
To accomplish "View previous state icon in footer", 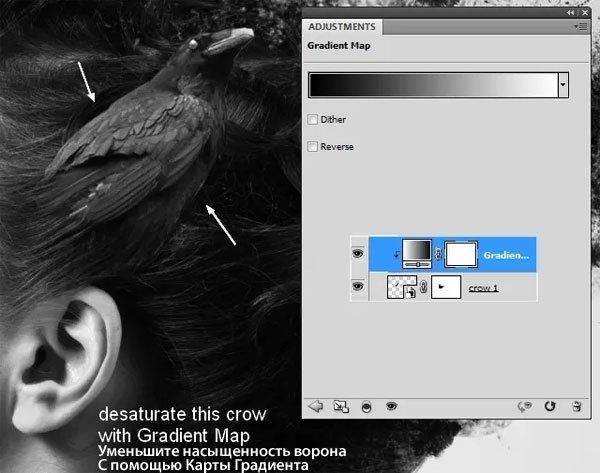I will [525, 406].
